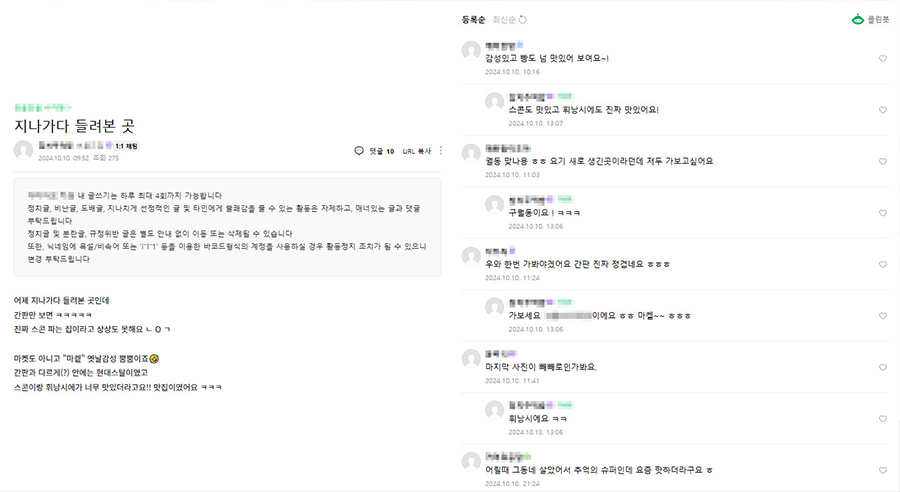Open the post's three-dot more options menu
The width and height of the screenshot is (900, 492).
(x=440, y=151)
